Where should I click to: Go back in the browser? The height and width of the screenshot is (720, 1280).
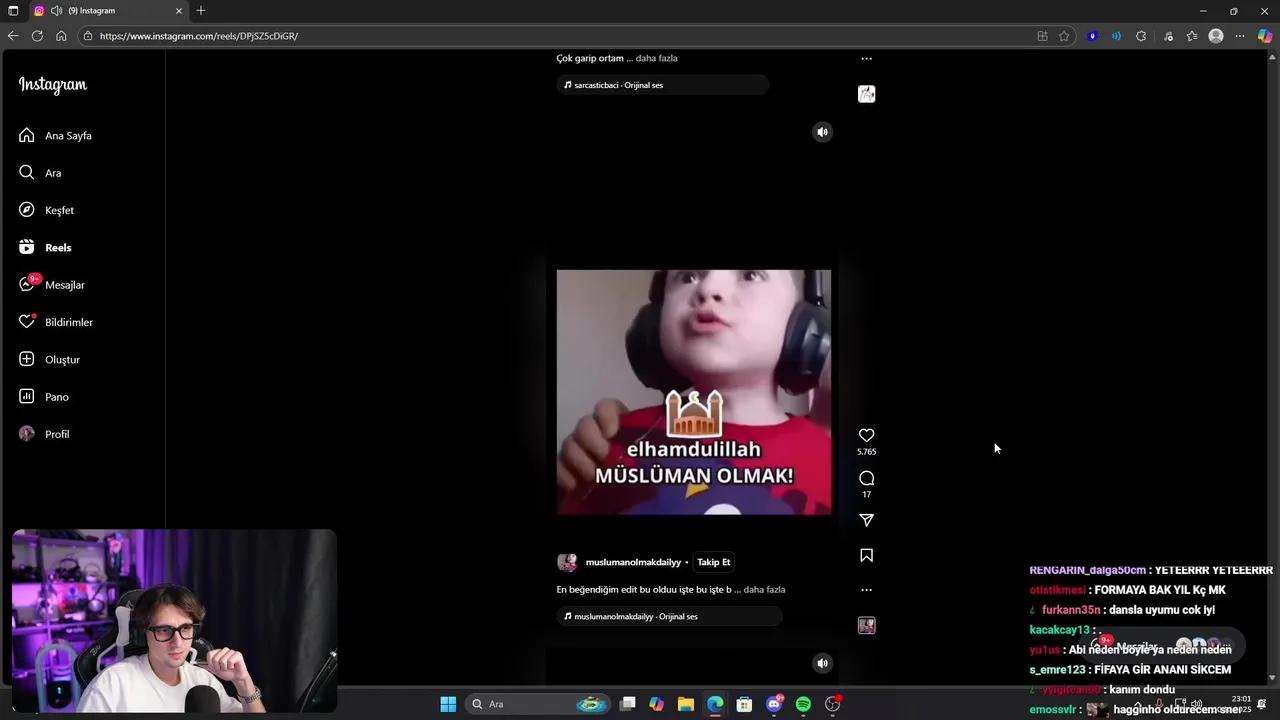pyautogui.click(x=13, y=36)
